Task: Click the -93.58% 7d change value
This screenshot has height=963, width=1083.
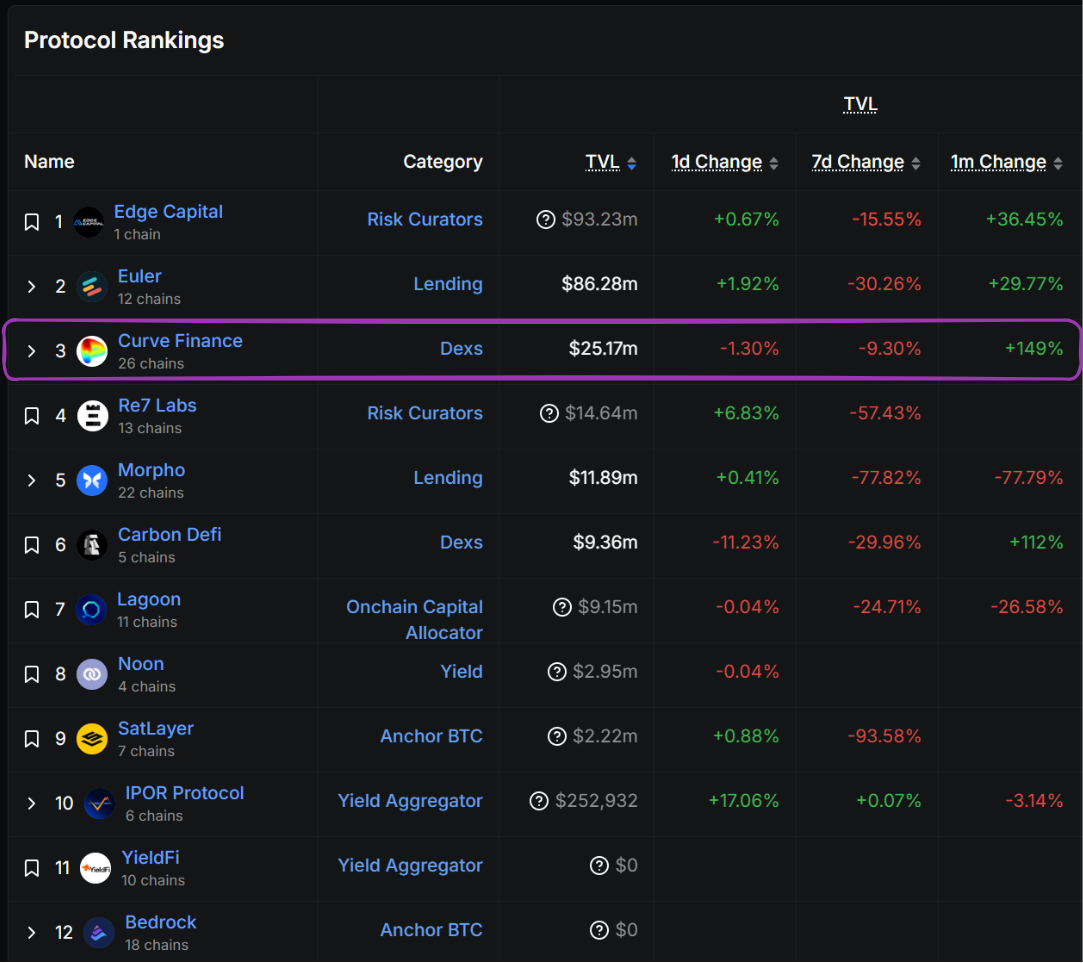Action: (885, 736)
